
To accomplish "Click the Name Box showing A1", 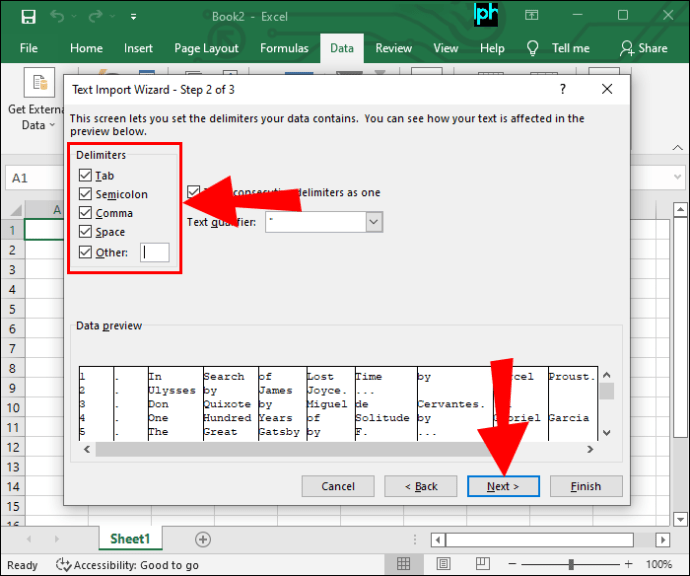I will [35, 178].
